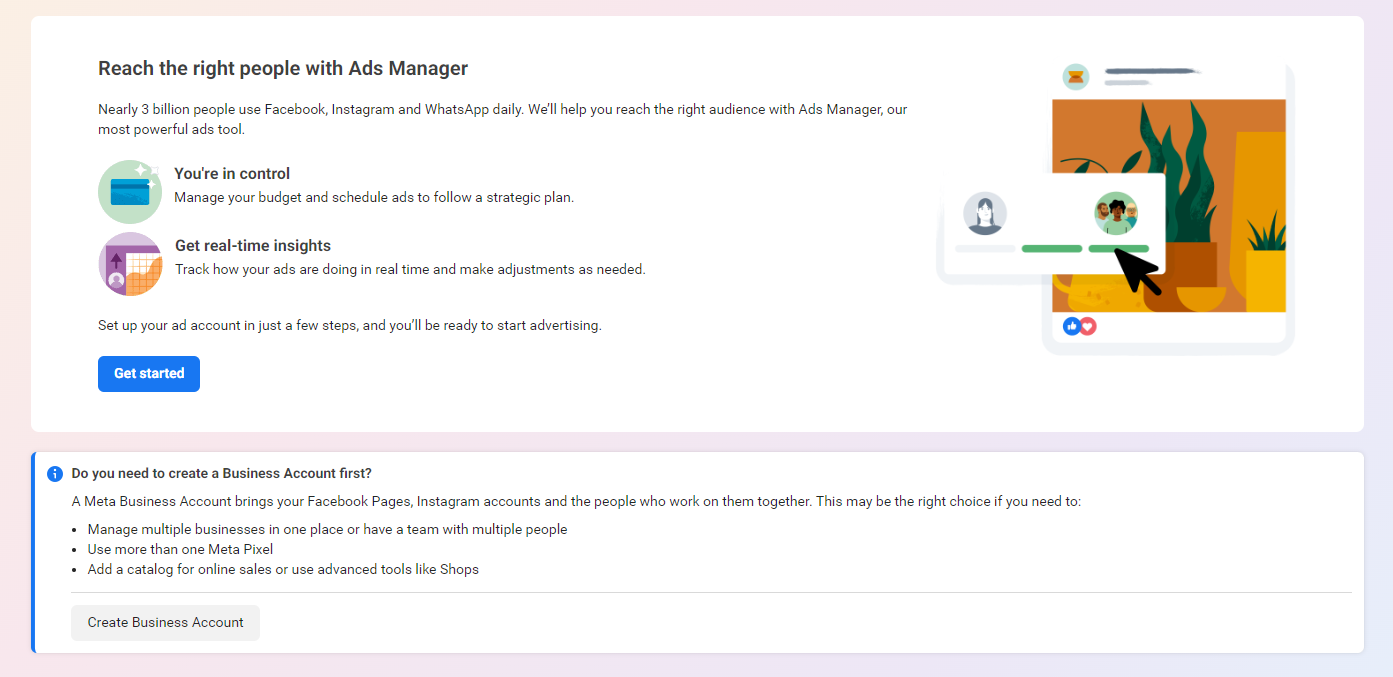Viewport: 1393px width, 677px height.
Task: Click 'Track how your ads are doing' text
Action: point(410,270)
